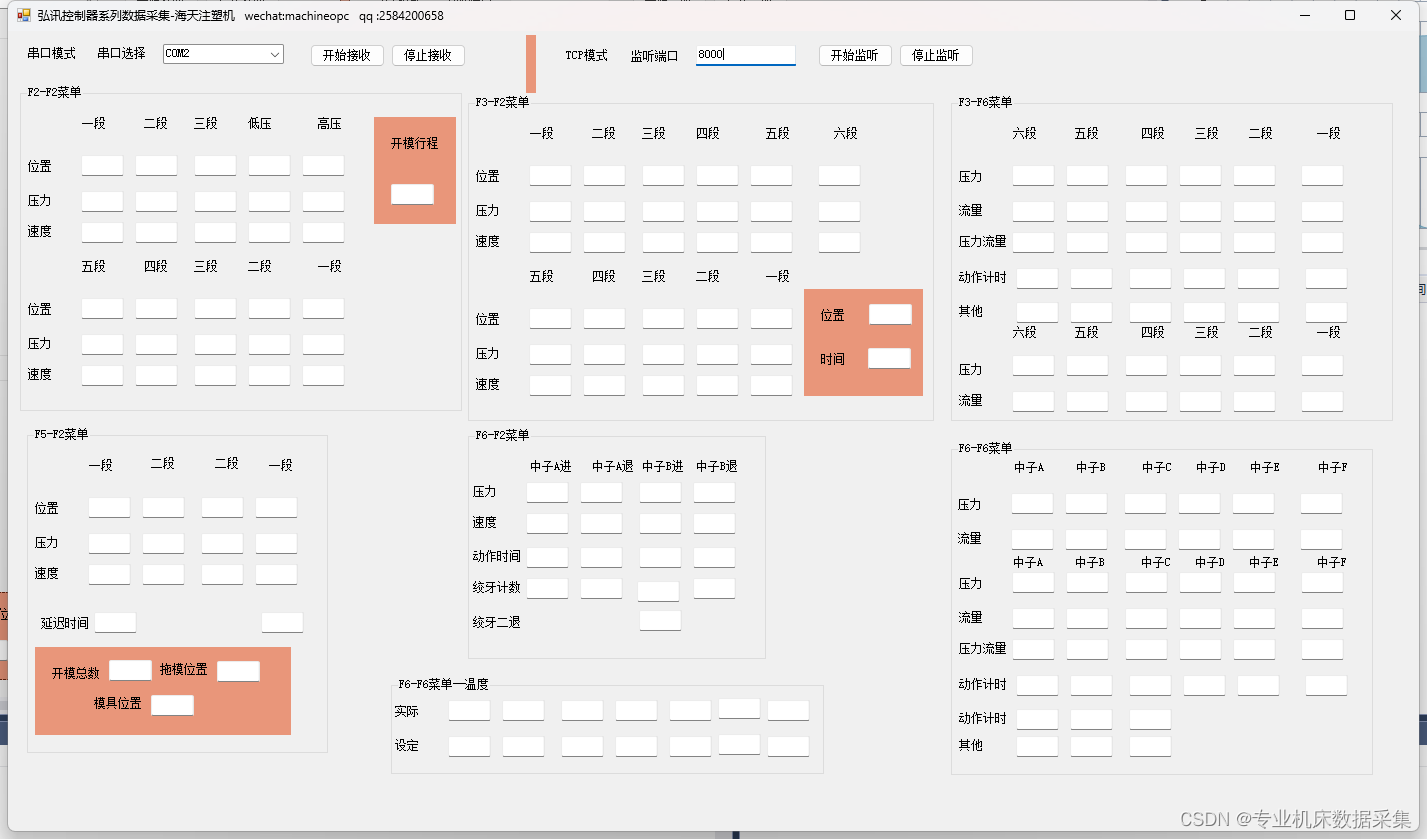Click F3-F6 压力流量 field under 六段

(1033, 242)
